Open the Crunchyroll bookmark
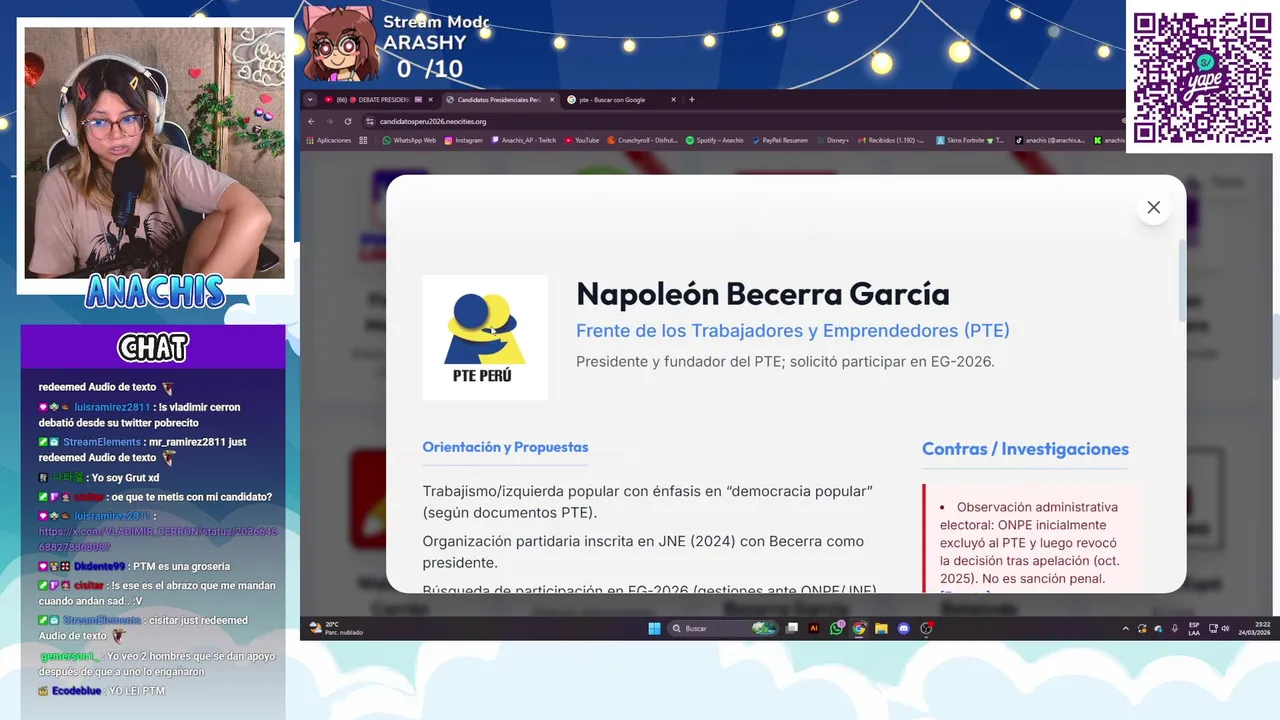Viewport: 1280px width, 720px height. (x=643, y=140)
